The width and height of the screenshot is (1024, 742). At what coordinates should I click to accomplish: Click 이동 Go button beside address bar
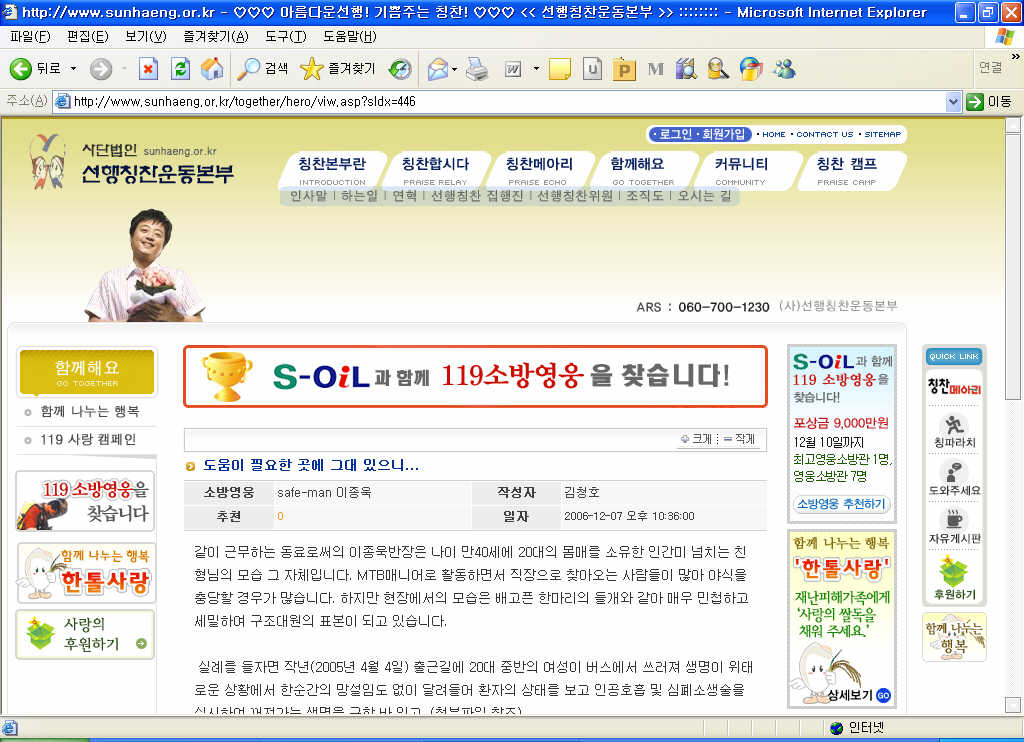click(990, 101)
